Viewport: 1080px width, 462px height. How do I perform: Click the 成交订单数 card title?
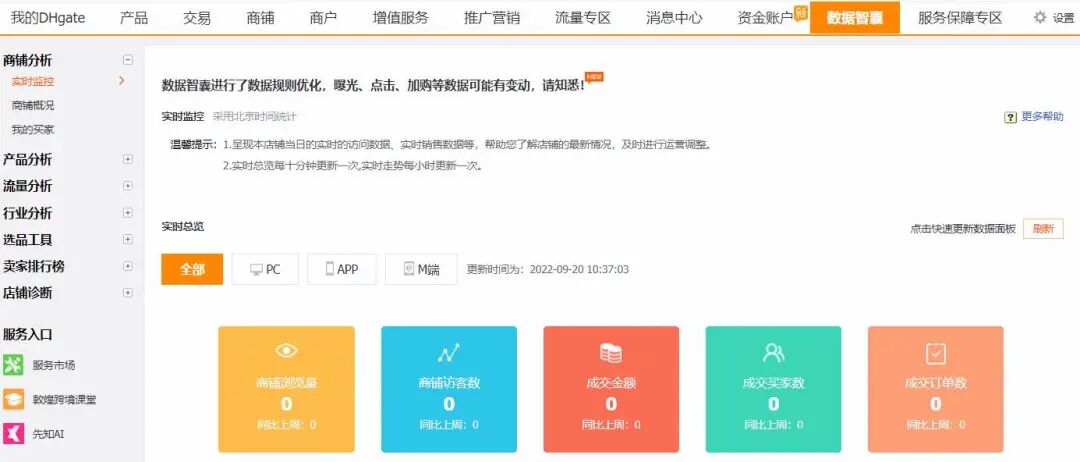935,383
